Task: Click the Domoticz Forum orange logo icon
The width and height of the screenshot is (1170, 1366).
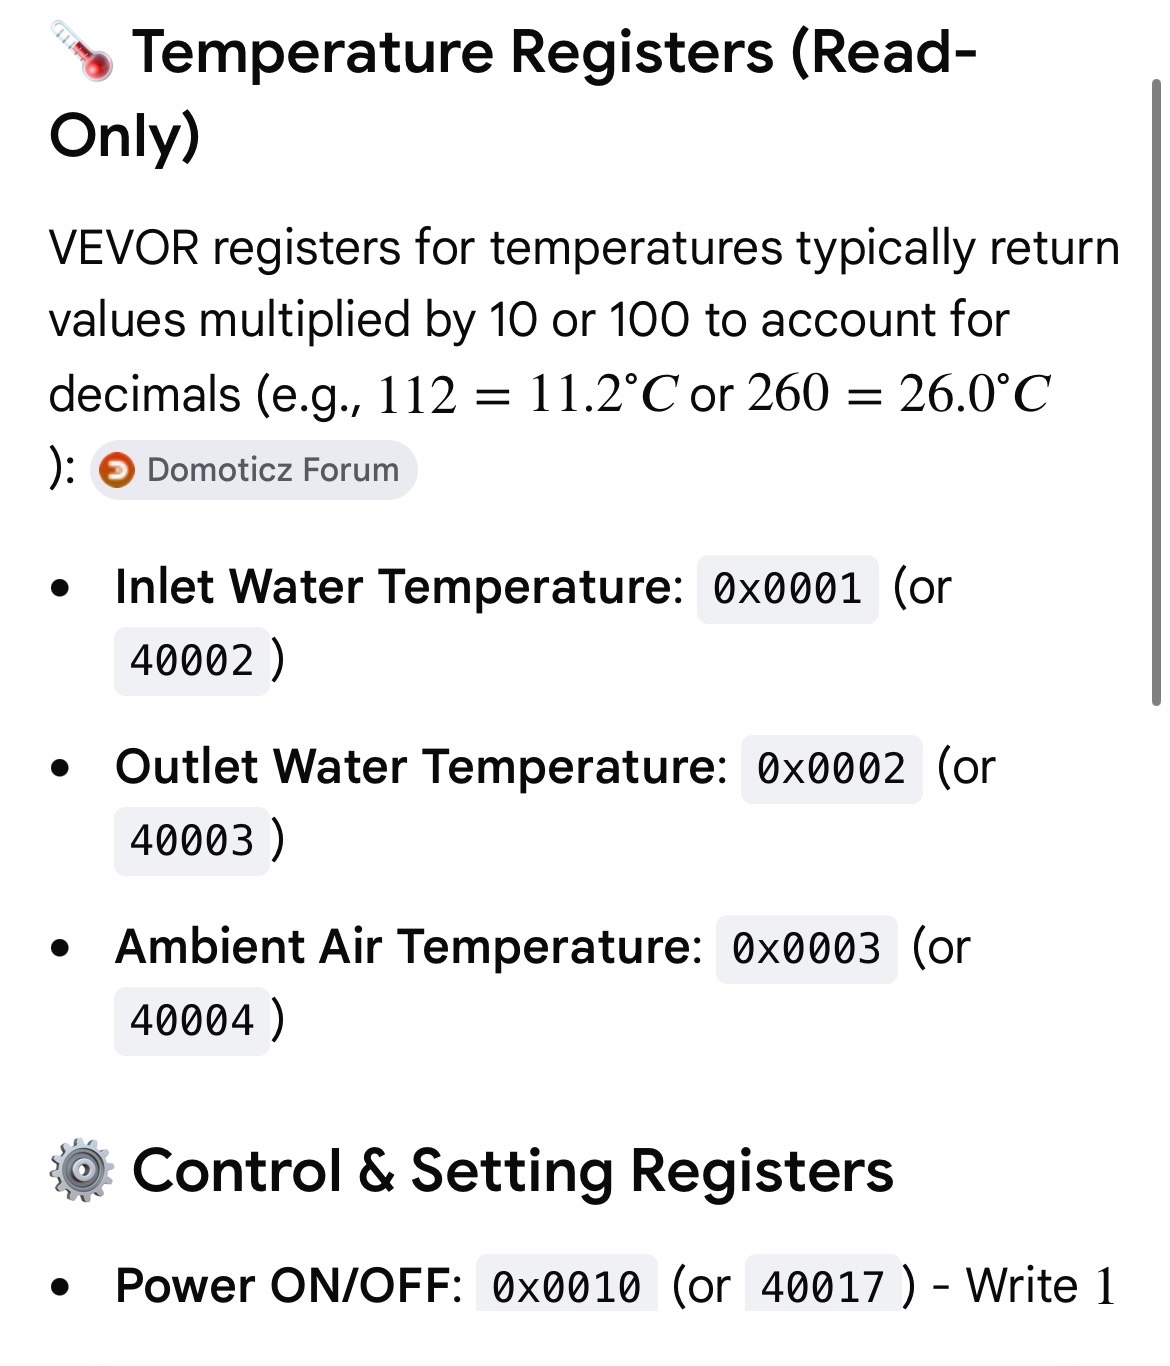Action: coord(118,470)
